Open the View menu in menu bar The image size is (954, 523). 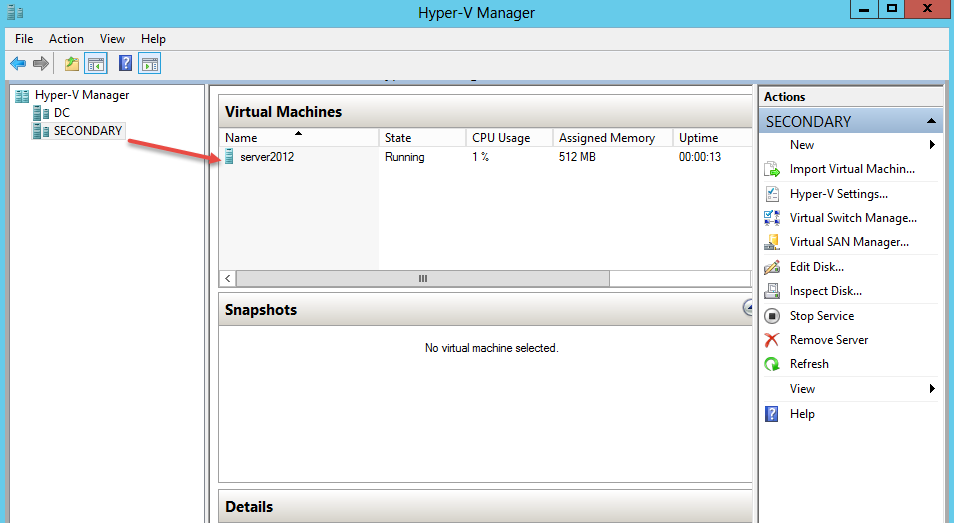tap(113, 39)
